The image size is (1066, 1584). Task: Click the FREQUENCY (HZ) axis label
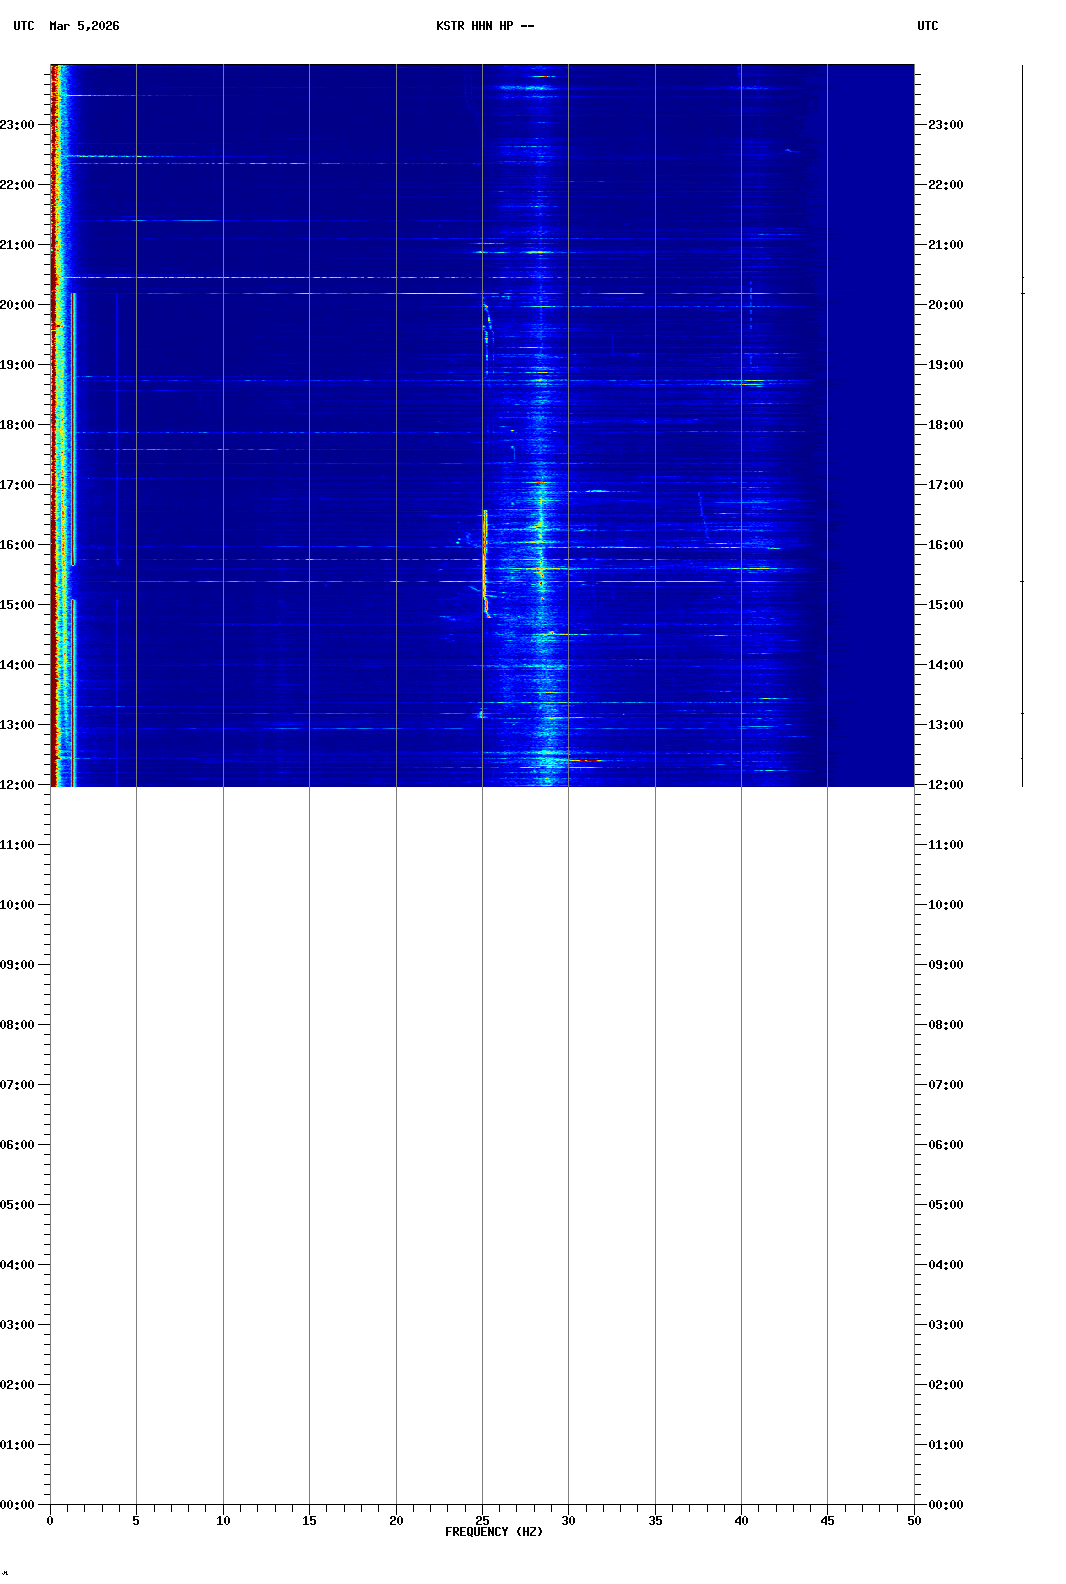click(493, 1532)
